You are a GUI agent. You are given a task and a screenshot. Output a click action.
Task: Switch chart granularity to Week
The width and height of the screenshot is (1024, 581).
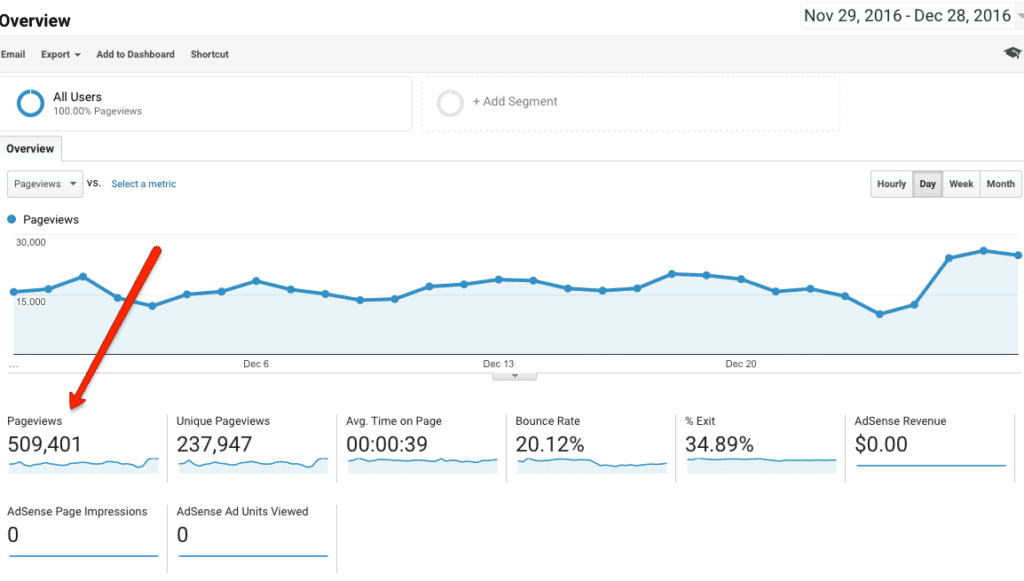[x=961, y=184]
